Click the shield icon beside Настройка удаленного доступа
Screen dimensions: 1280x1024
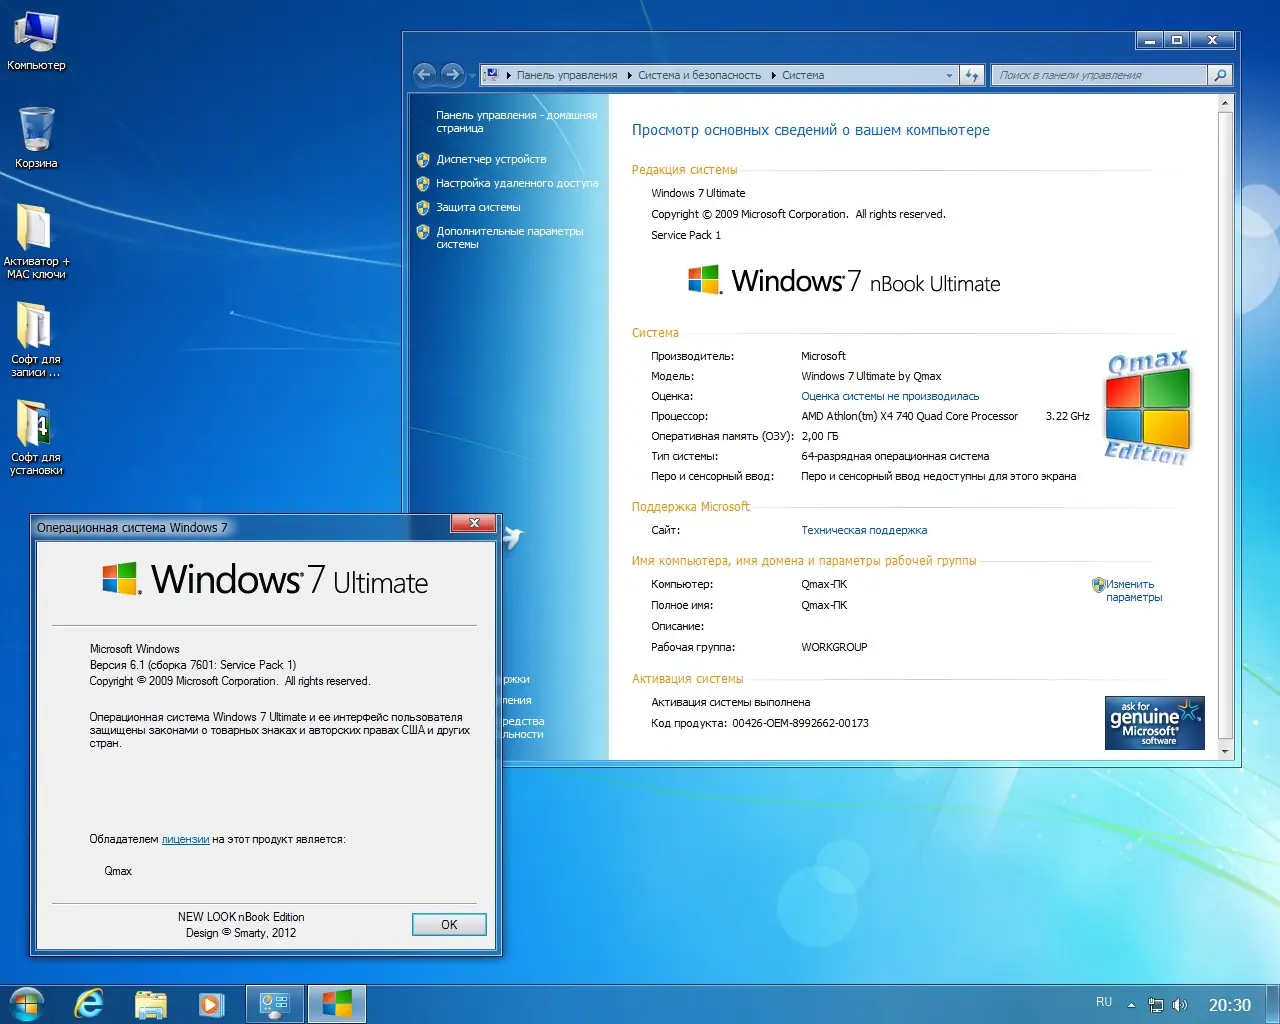(x=423, y=183)
